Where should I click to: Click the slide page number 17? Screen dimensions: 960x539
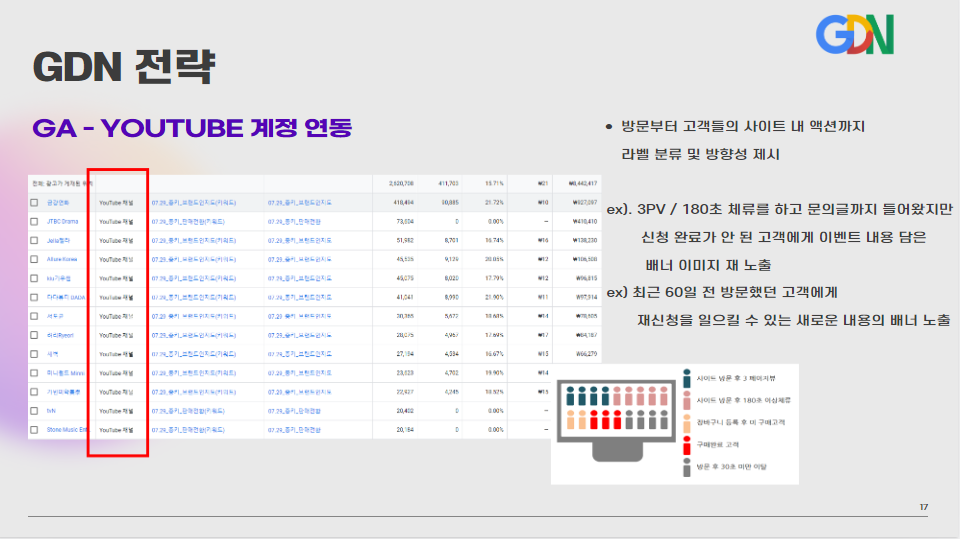924,507
